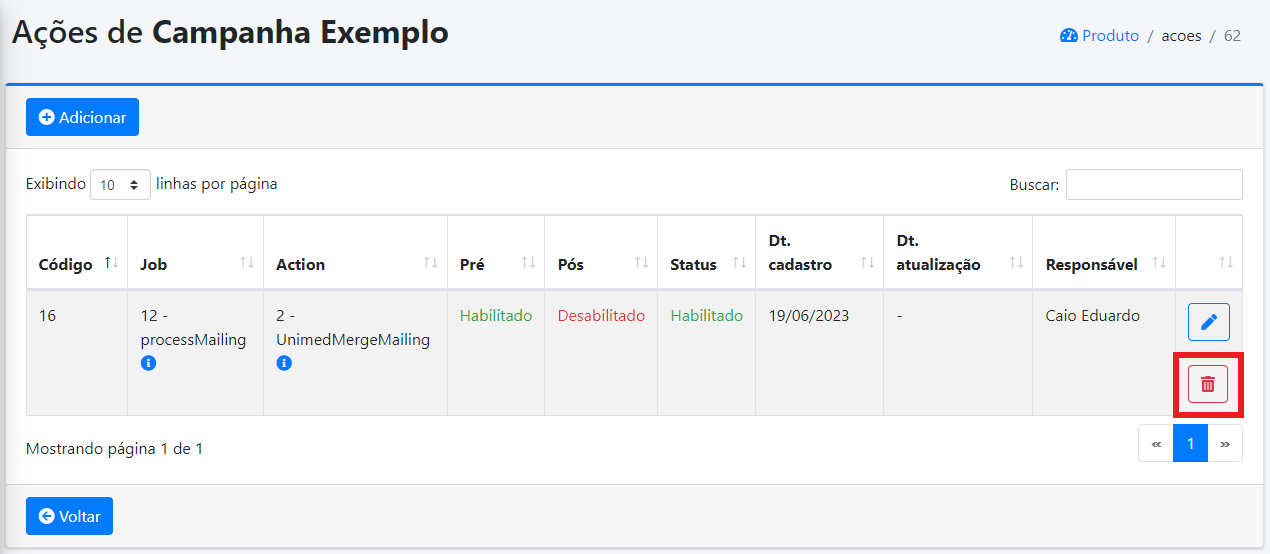1270x554 pixels.
Task: Focus the Buscar search field
Action: (1154, 185)
